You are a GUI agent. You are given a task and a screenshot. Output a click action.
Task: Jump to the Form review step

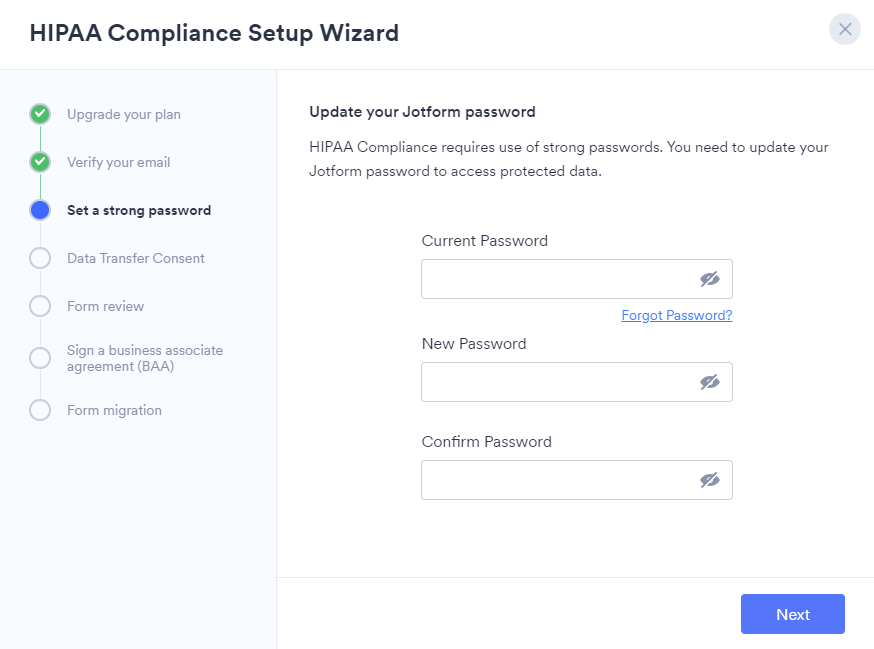tap(106, 306)
